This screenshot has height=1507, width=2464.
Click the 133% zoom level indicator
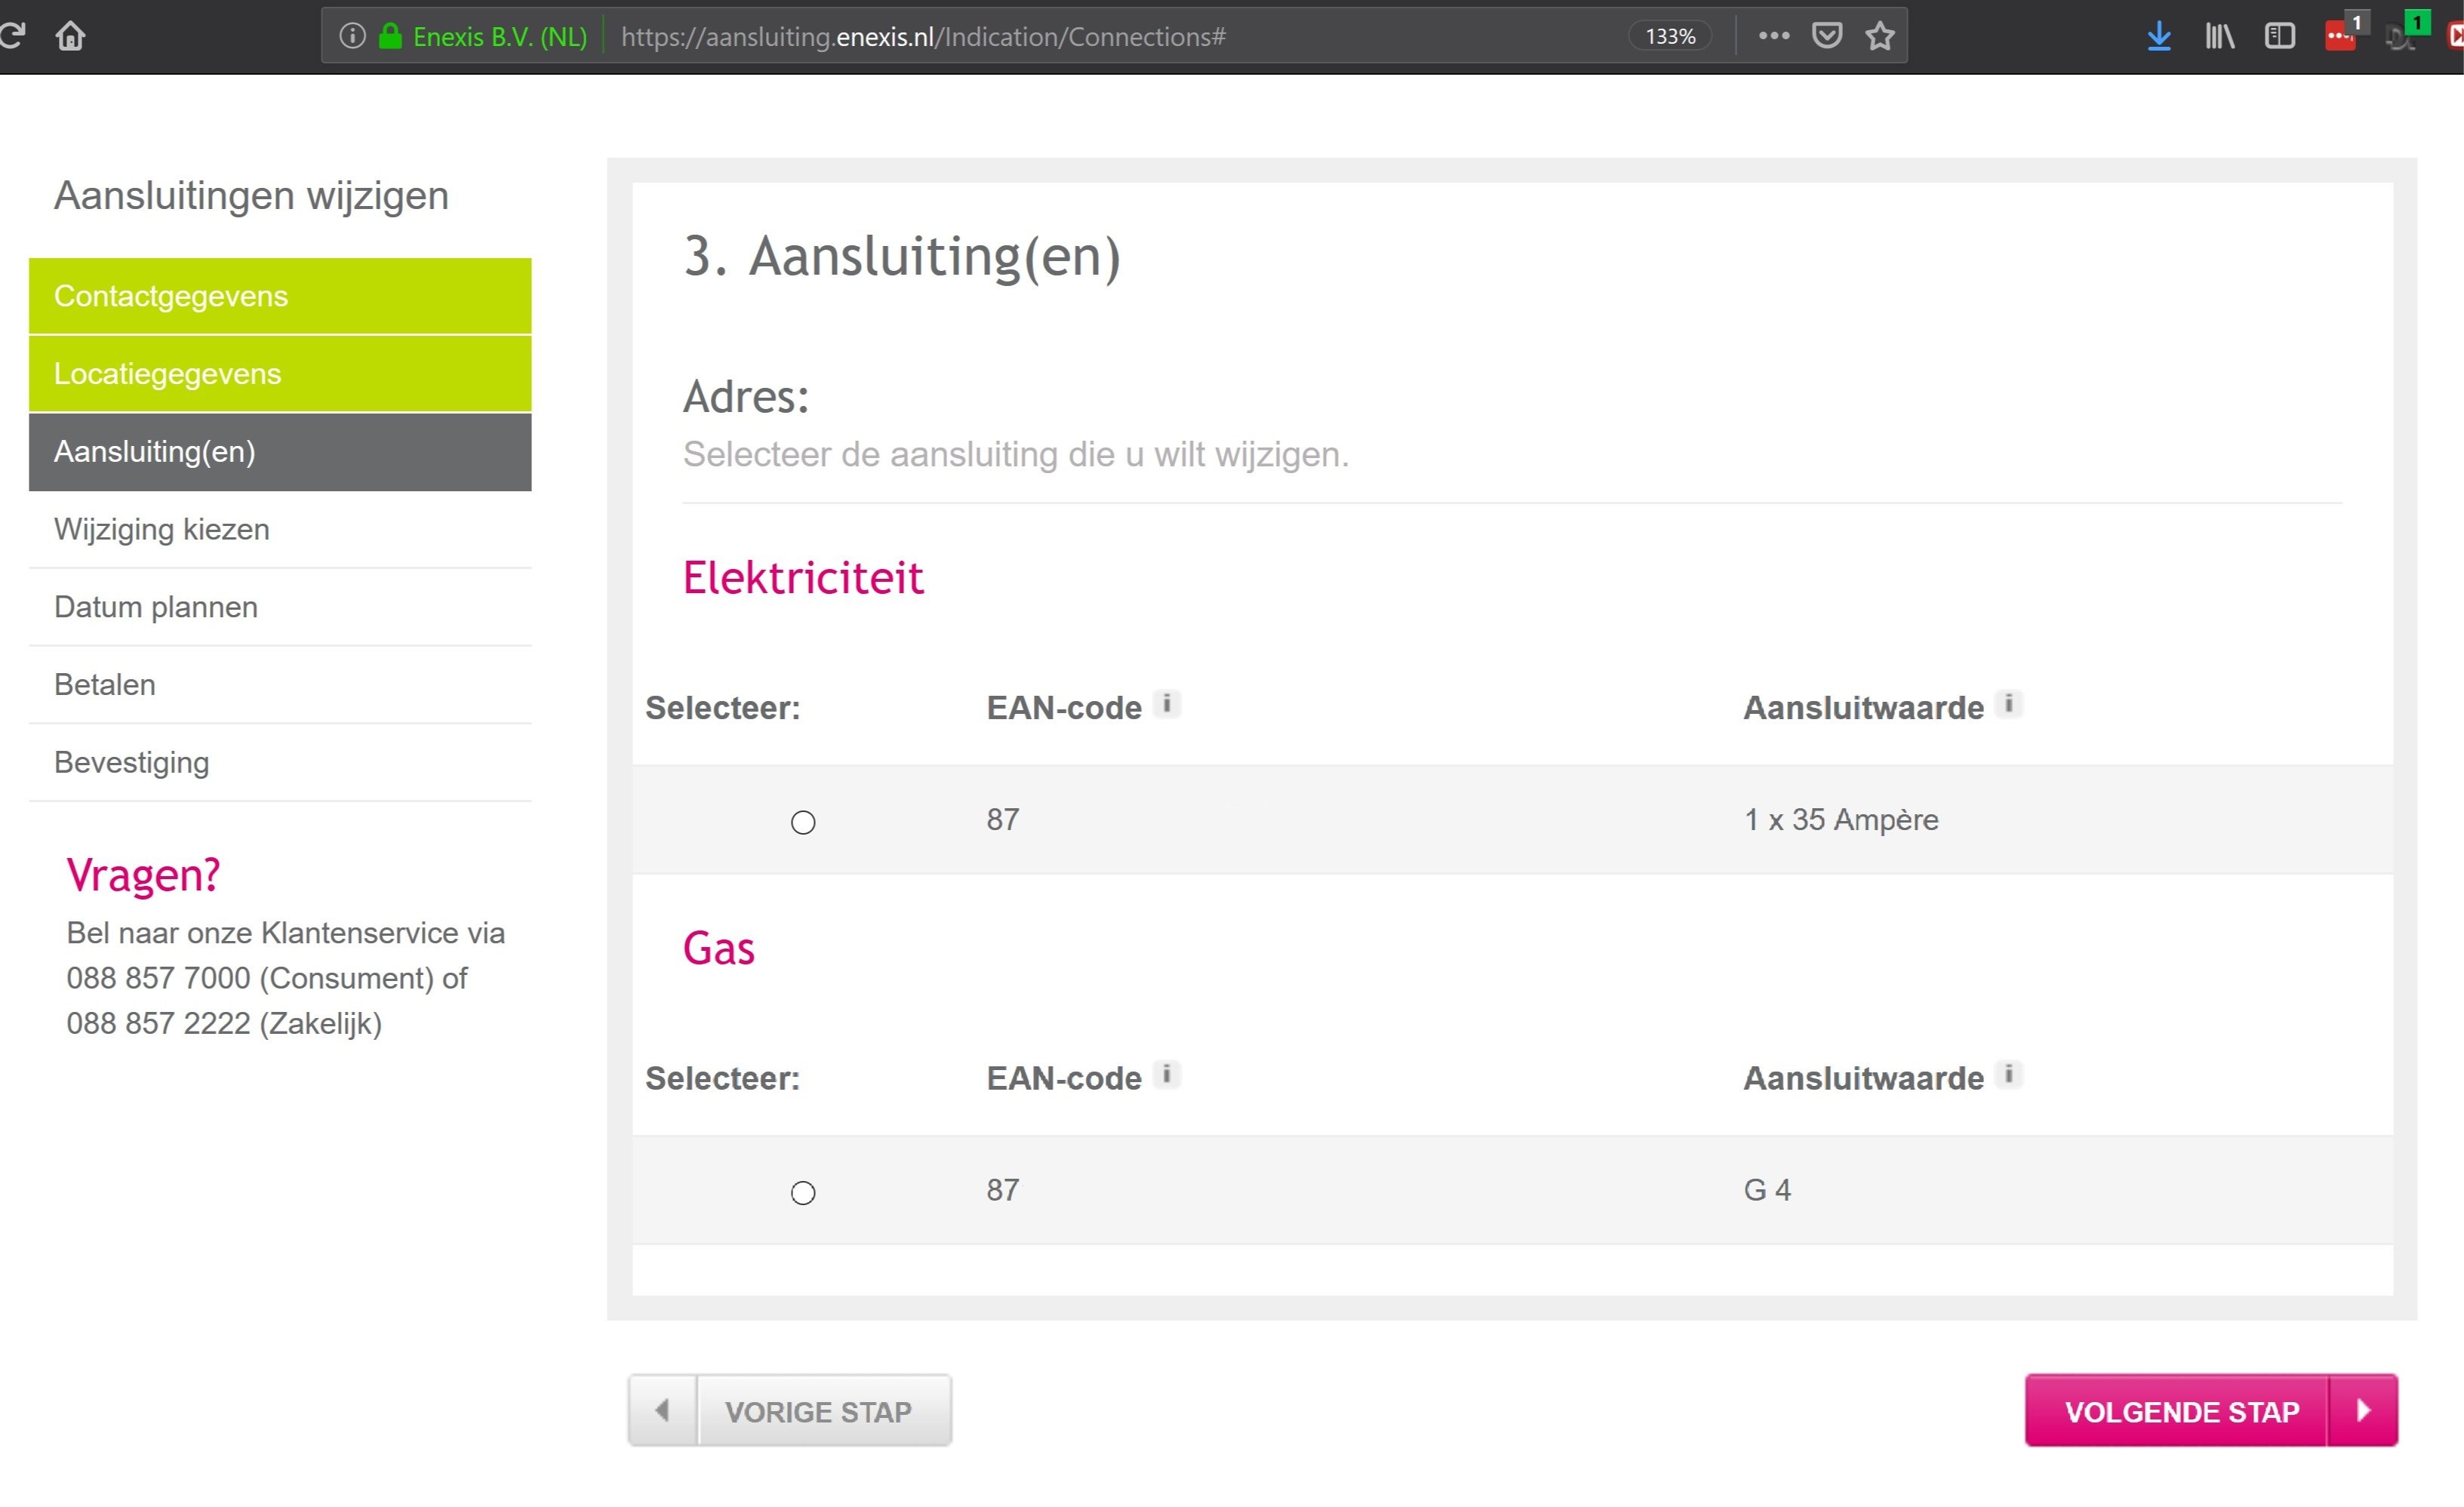pyautogui.click(x=1670, y=36)
